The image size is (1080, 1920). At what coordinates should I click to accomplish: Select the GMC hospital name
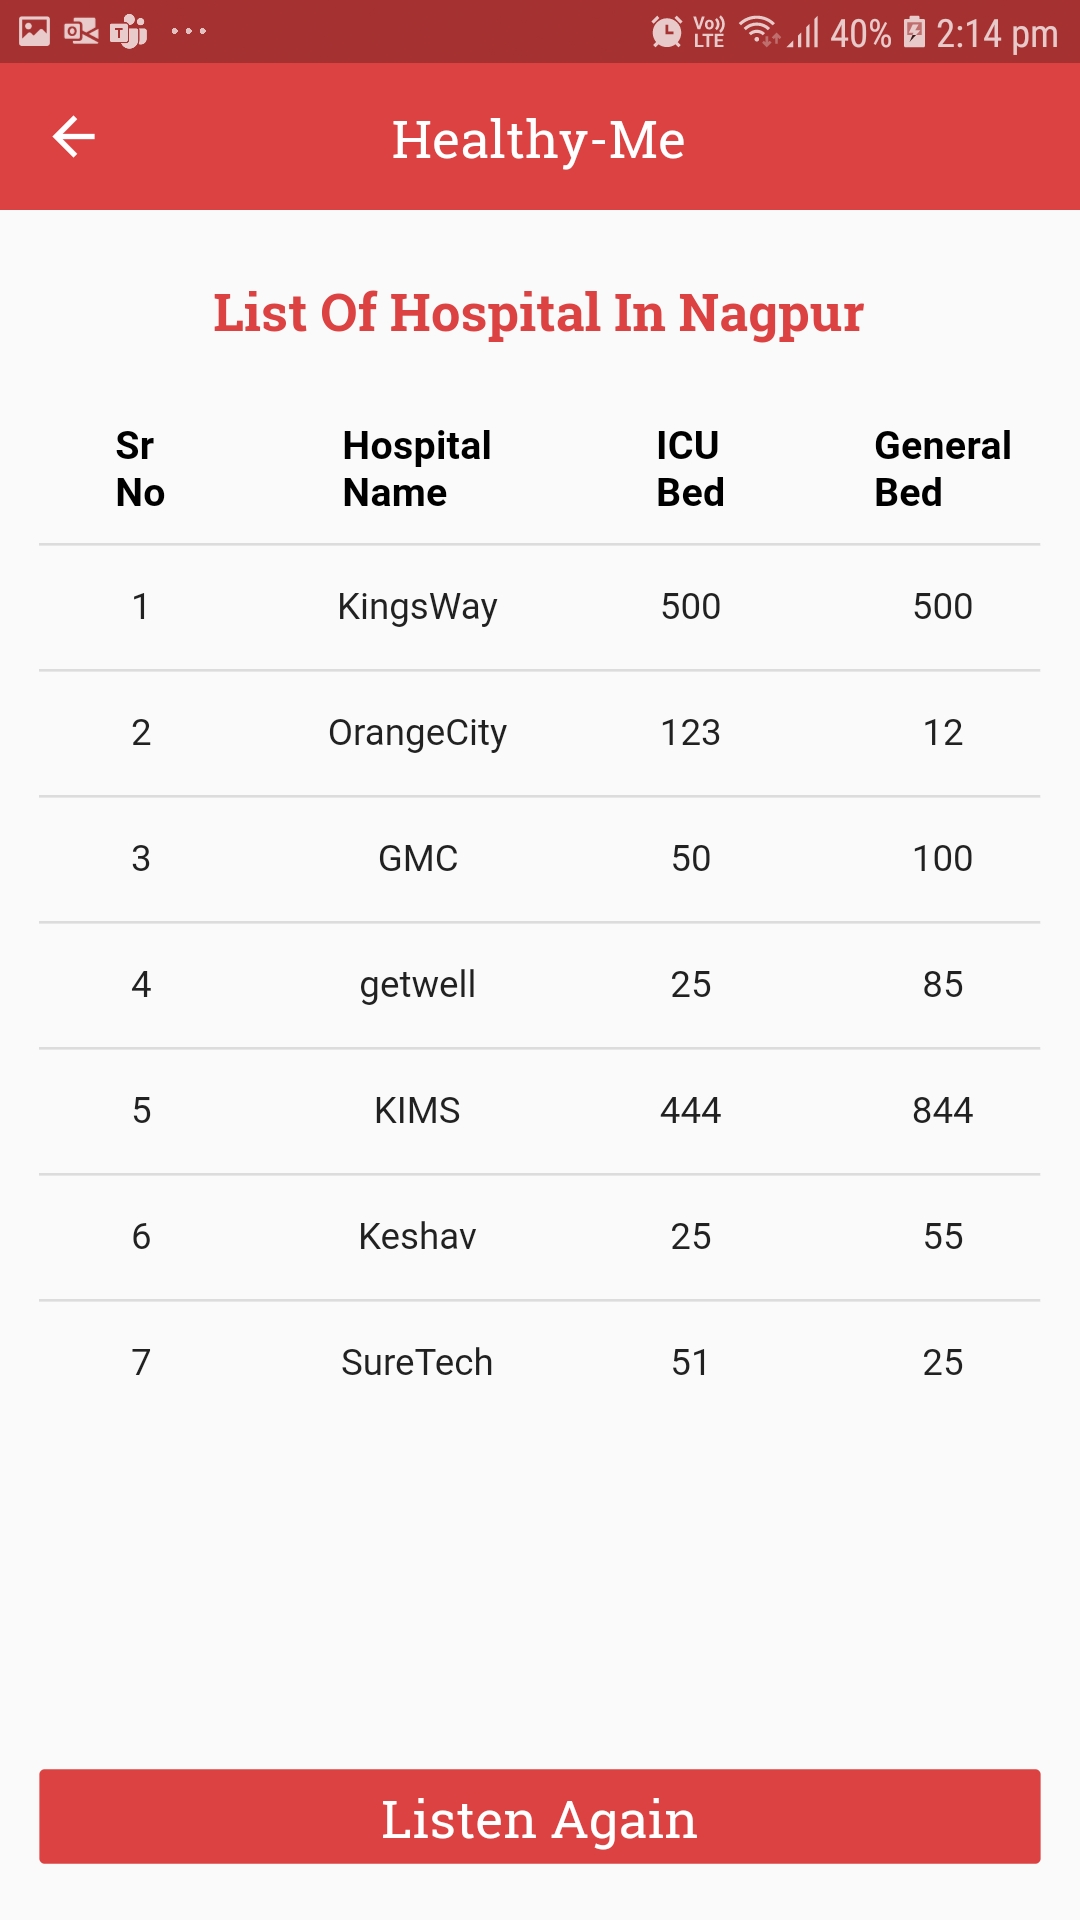[x=418, y=859]
